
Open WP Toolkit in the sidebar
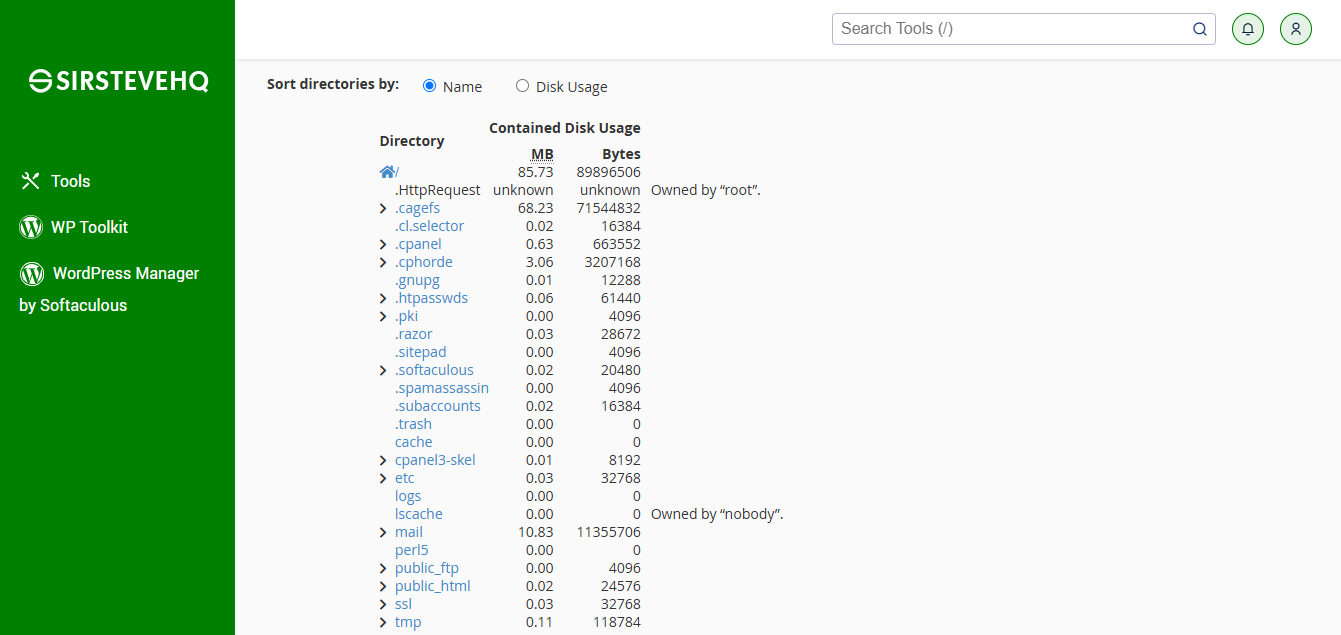pos(89,227)
